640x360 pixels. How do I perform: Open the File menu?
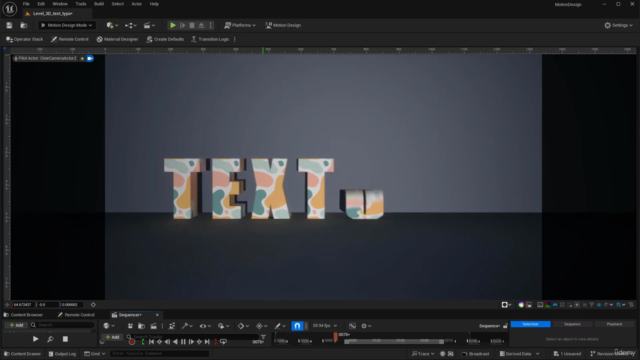click(26, 4)
